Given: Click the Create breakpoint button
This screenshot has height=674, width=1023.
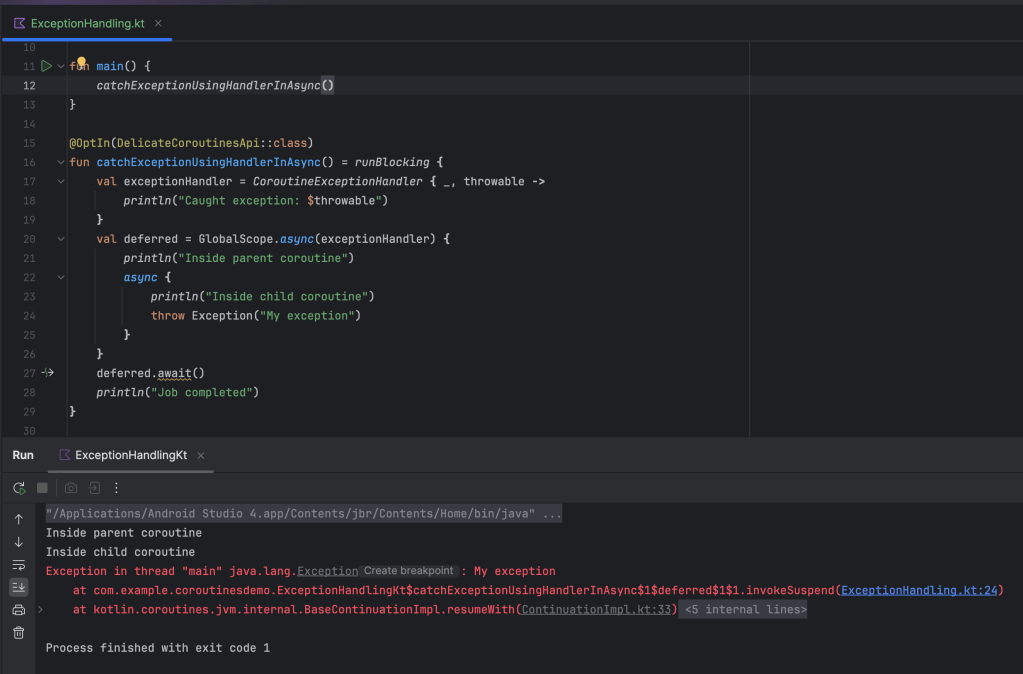Looking at the screenshot, I should pos(408,571).
